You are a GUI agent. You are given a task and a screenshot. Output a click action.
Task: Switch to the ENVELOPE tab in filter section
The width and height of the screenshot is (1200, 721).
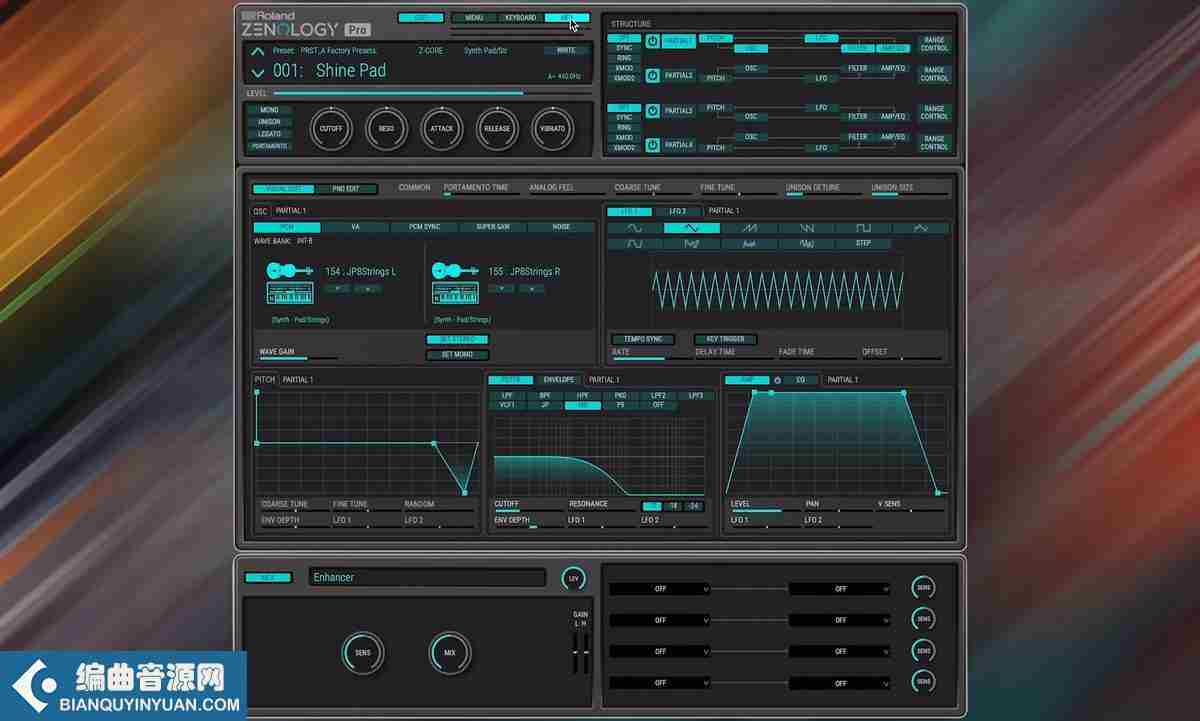[x=558, y=380]
